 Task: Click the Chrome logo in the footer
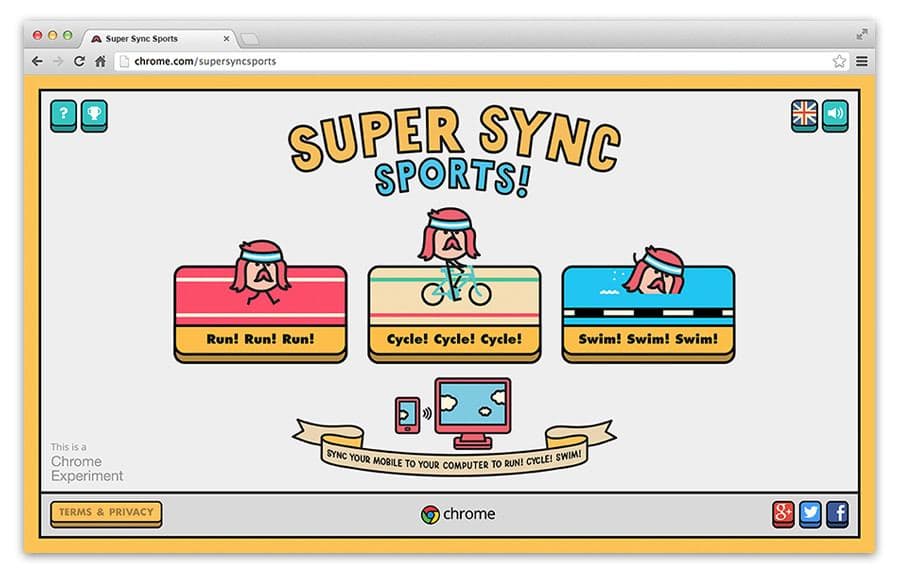[457, 514]
